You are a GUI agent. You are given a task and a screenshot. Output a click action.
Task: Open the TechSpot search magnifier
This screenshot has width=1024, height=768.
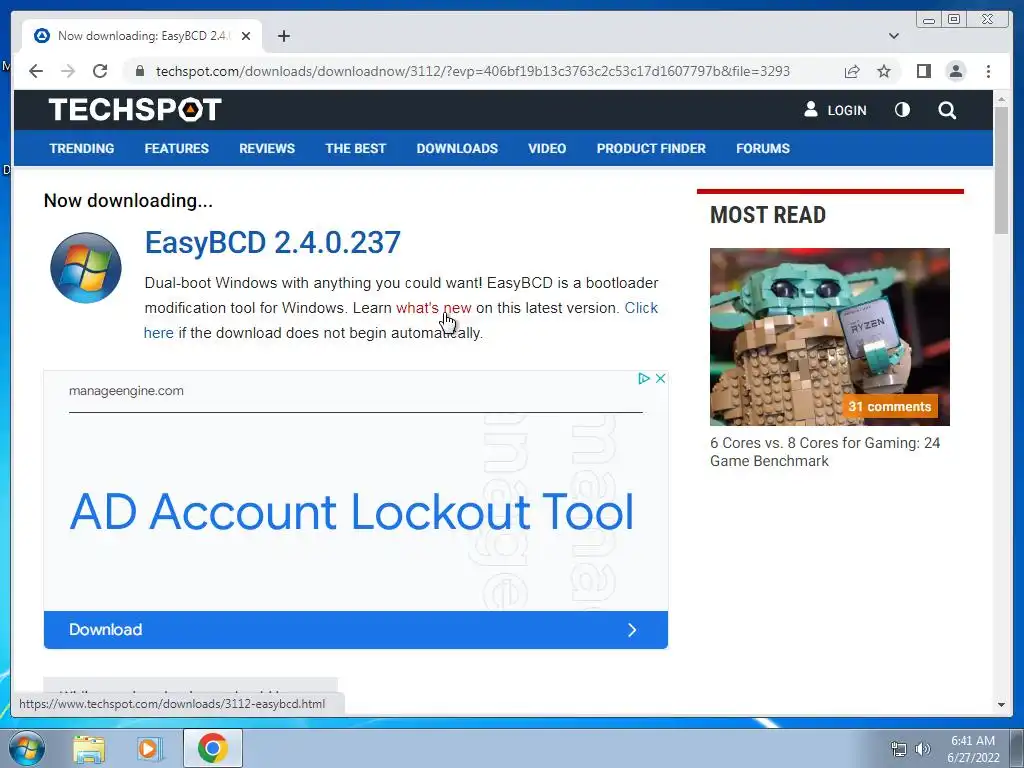(x=947, y=110)
